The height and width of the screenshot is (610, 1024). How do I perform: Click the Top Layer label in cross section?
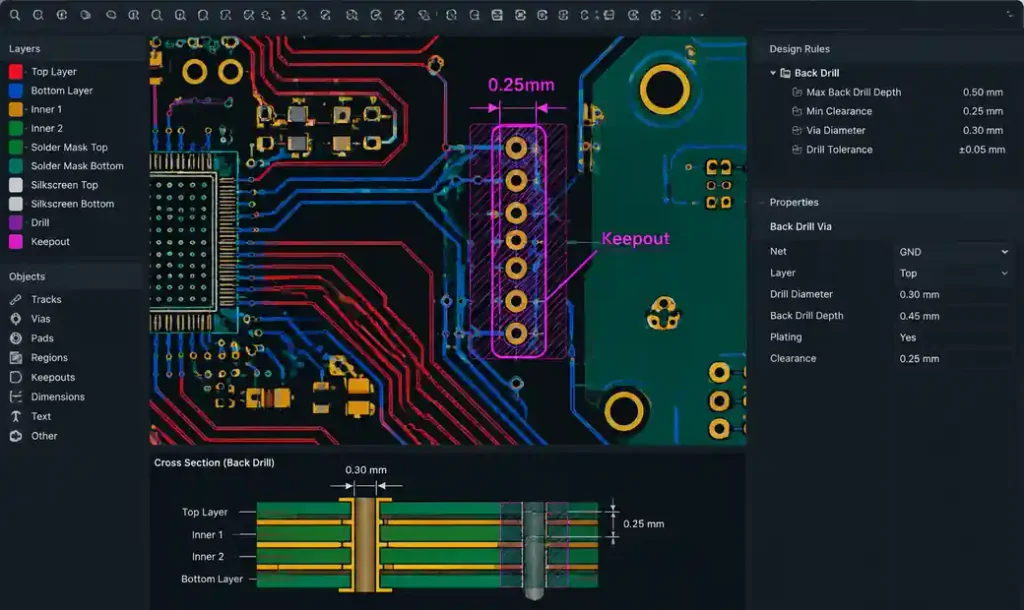204,513
